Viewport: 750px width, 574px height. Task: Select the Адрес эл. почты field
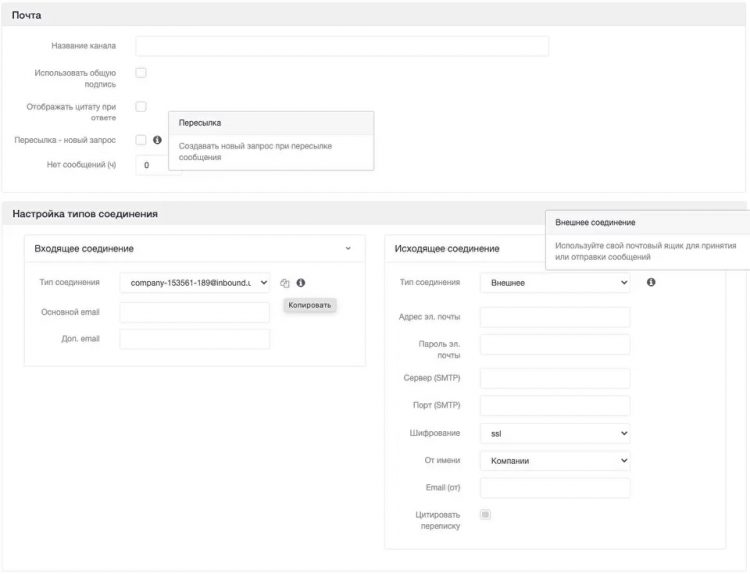555,317
